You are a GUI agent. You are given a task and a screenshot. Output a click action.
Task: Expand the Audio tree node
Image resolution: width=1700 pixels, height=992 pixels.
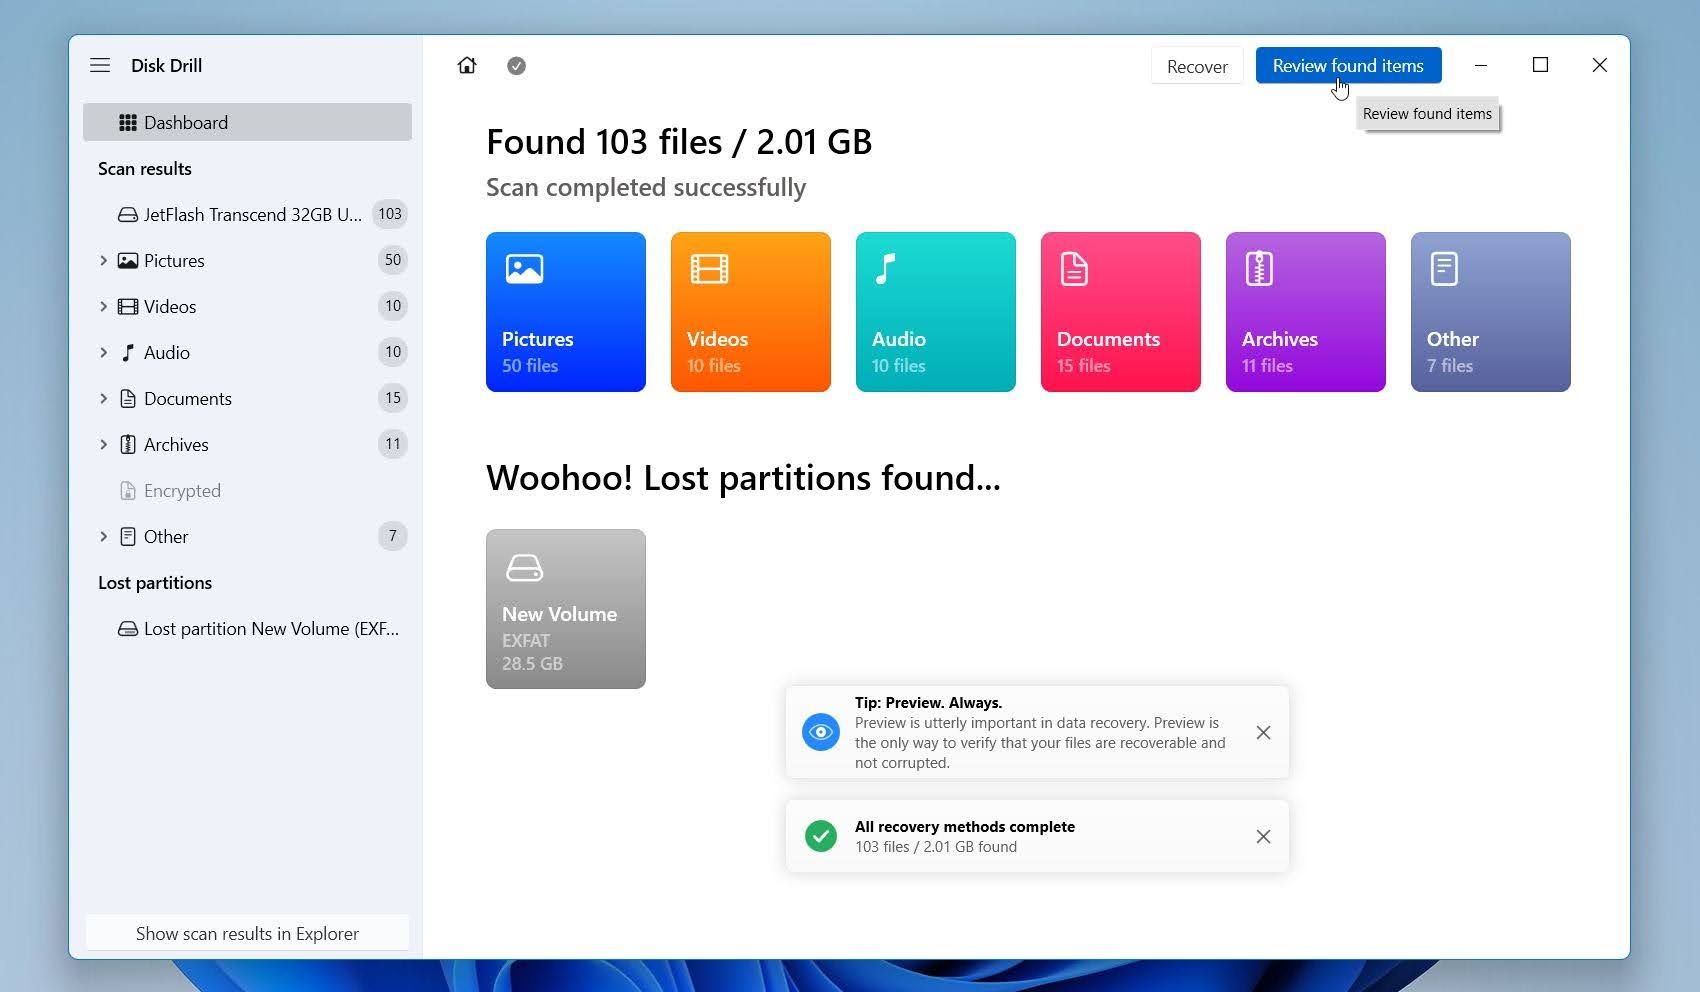103,352
